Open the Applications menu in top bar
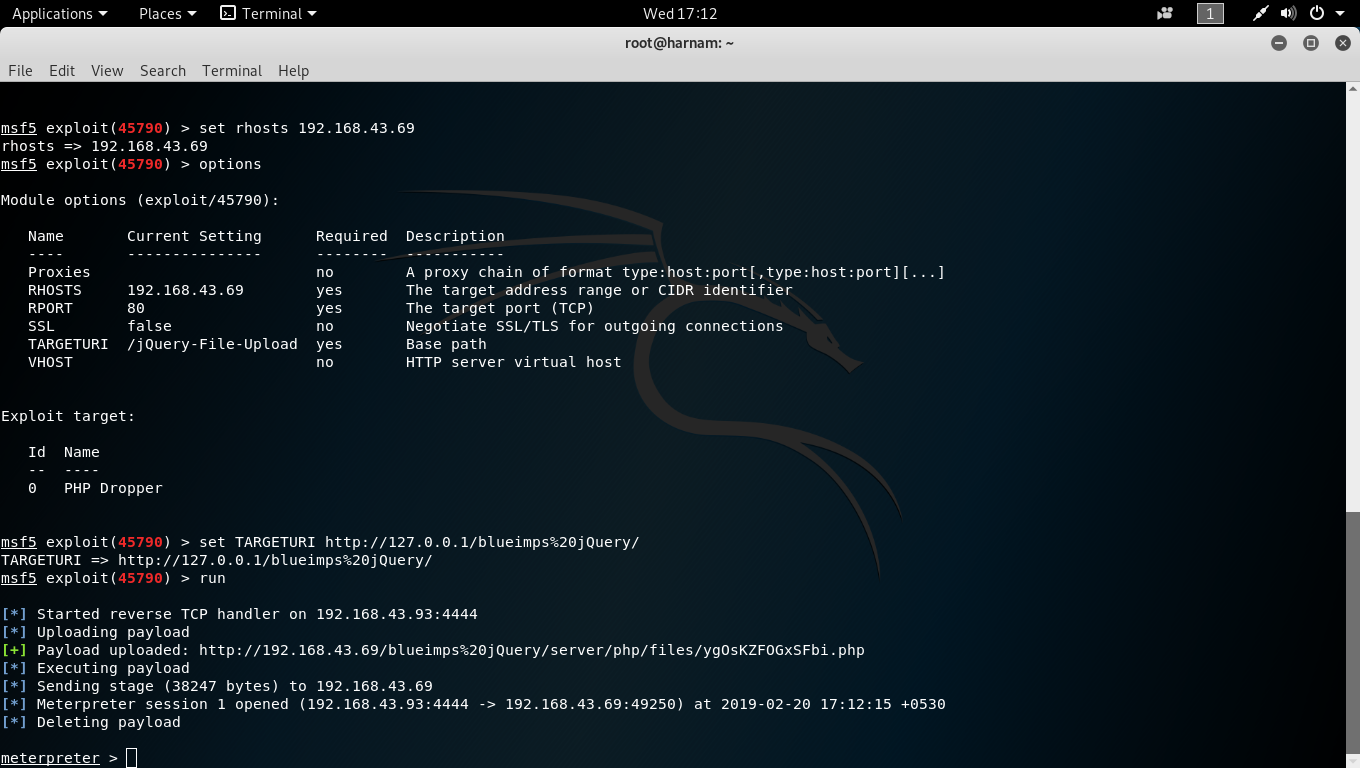Screen dimensions: 1360x768 [59, 13]
